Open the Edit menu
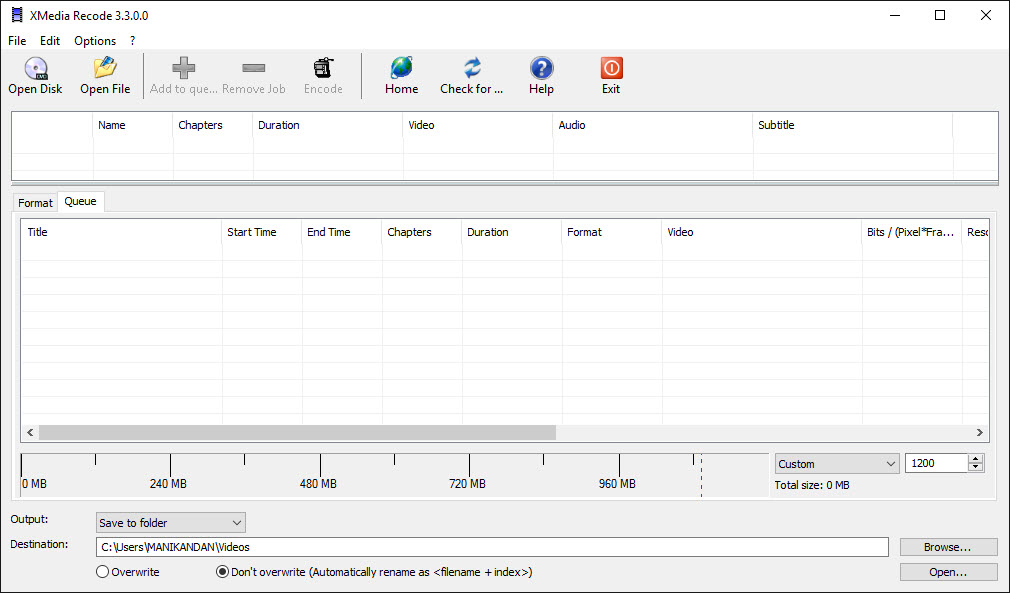This screenshot has width=1010, height=593. tap(50, 41)
